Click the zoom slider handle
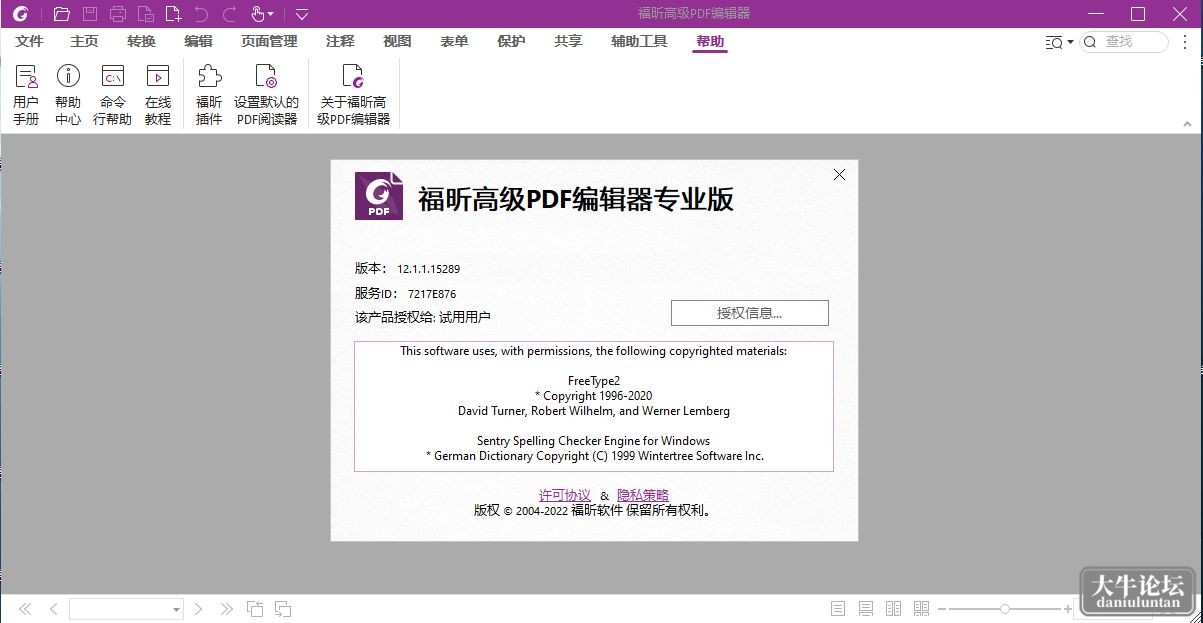Image resolution: width=1203 pixels, height=623 pixels. (1005, 609)
